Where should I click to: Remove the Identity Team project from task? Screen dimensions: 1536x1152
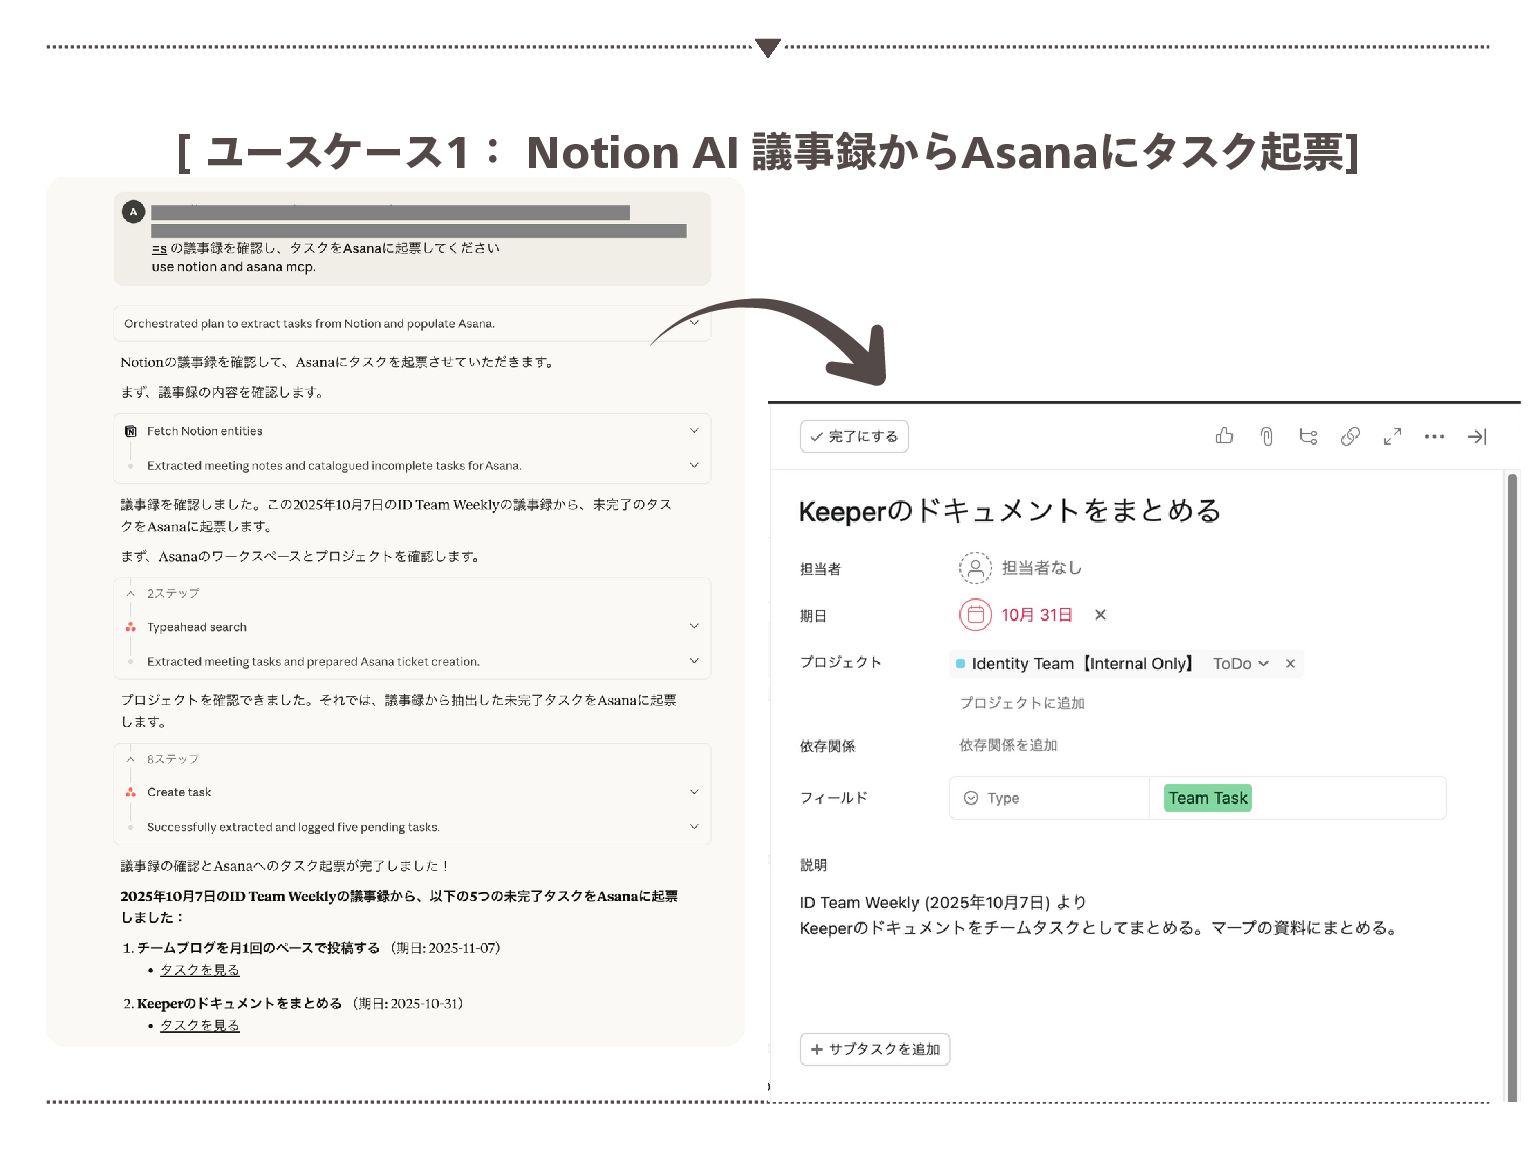pyautogui.click(x=1290, y=663)
